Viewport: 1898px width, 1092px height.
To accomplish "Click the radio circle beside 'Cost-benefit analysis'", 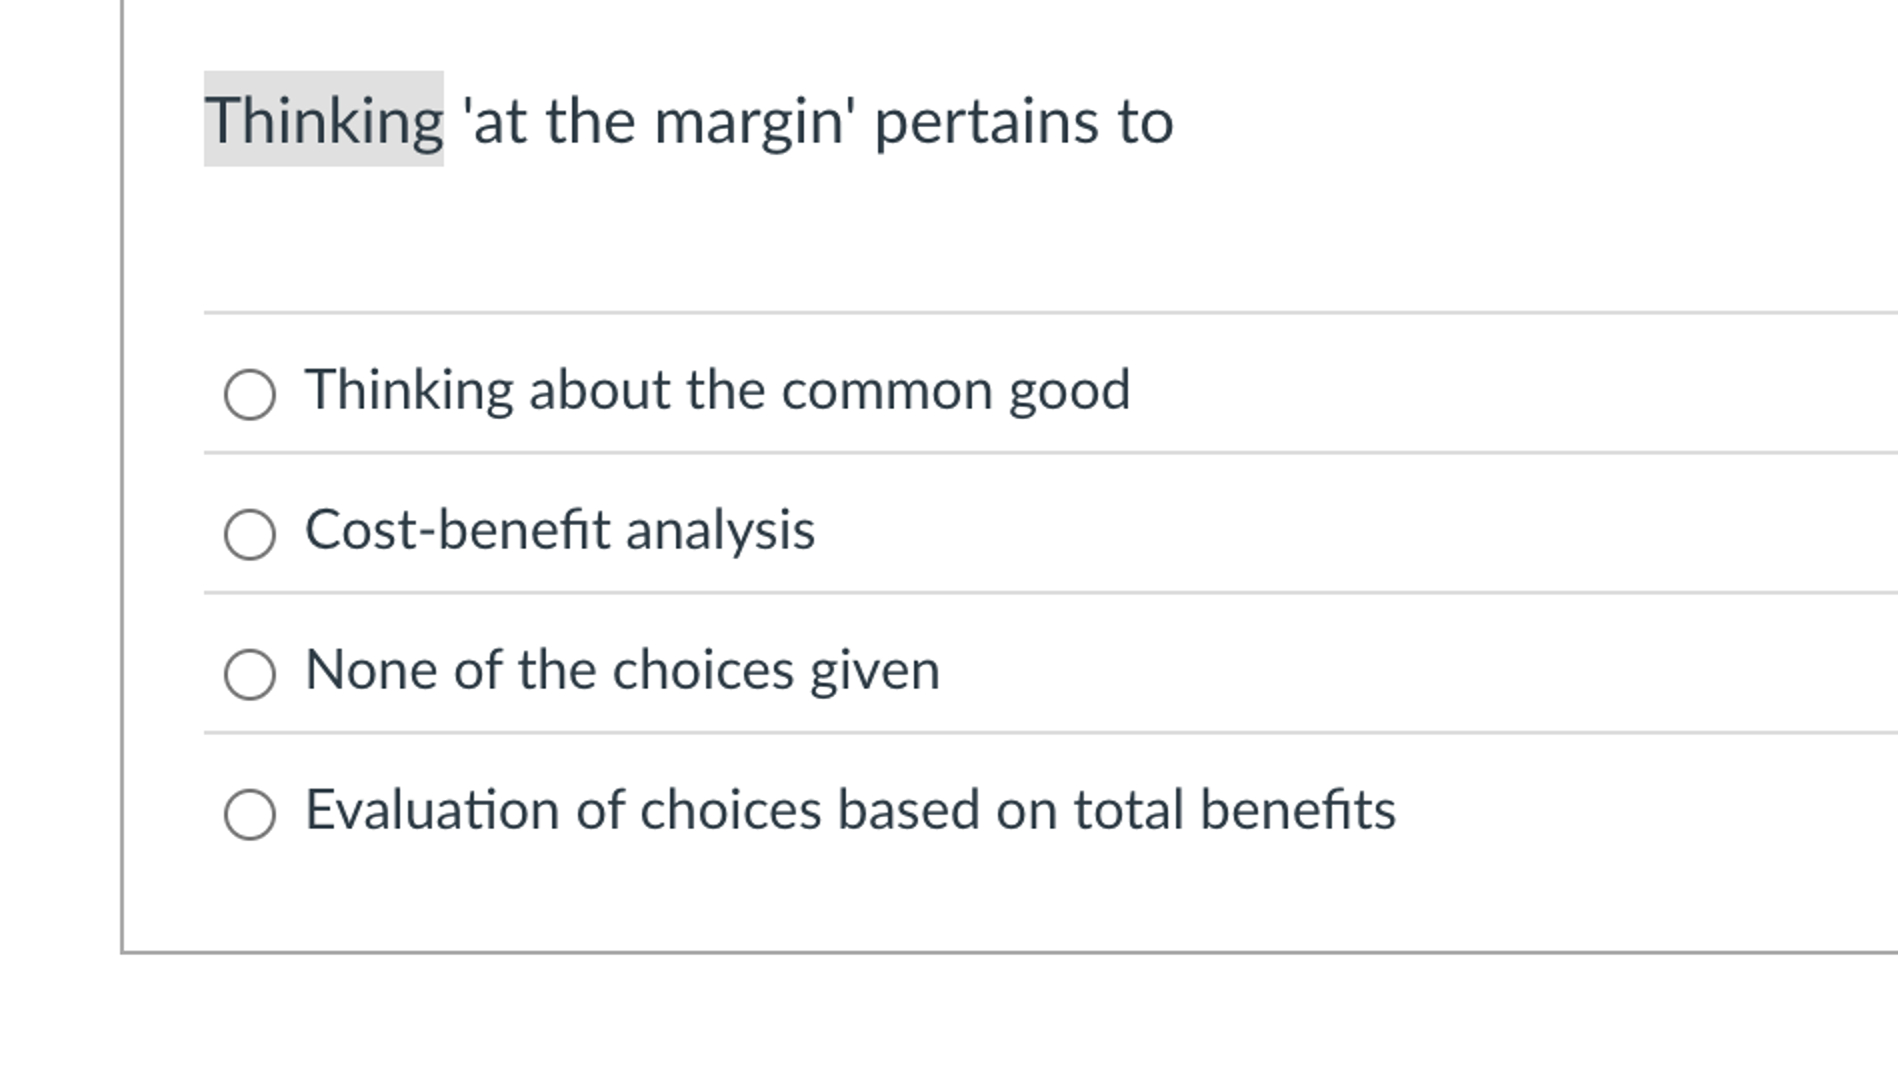I will pos(252,531).
